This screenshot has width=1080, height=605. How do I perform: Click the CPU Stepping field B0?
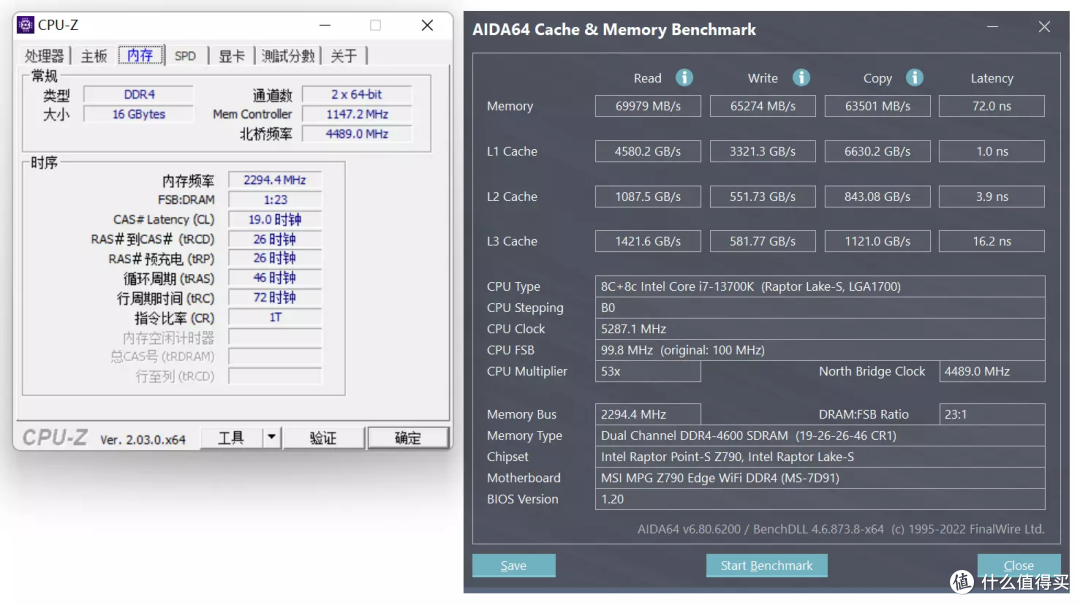point(820,307)
